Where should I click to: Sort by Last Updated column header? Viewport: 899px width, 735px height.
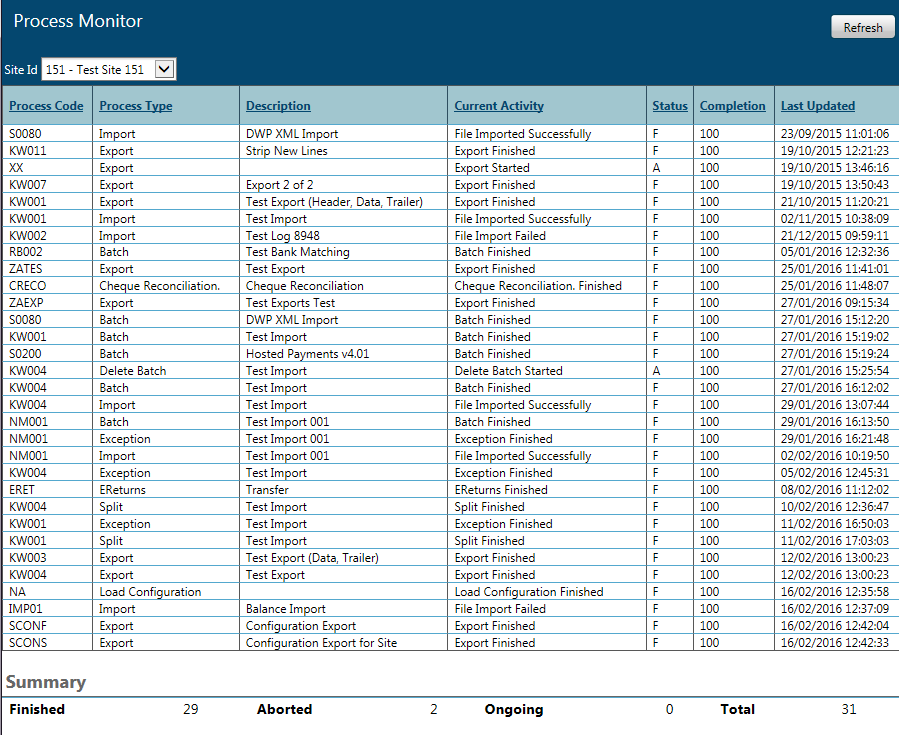[818, 106]
